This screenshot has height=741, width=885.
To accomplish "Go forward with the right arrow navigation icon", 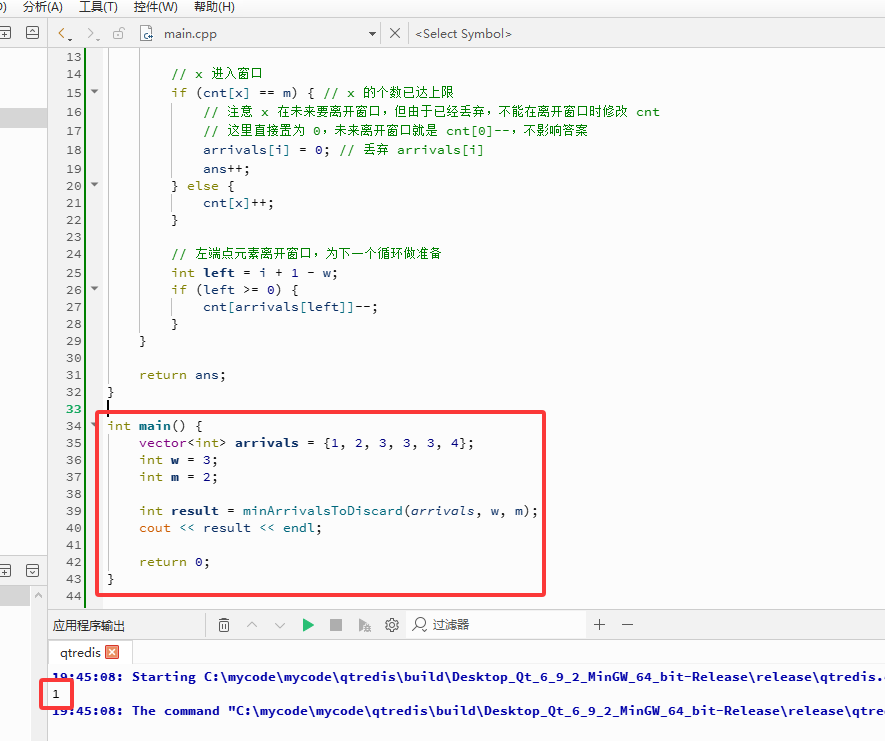I will pyautogui.click(x=92, y=34).
